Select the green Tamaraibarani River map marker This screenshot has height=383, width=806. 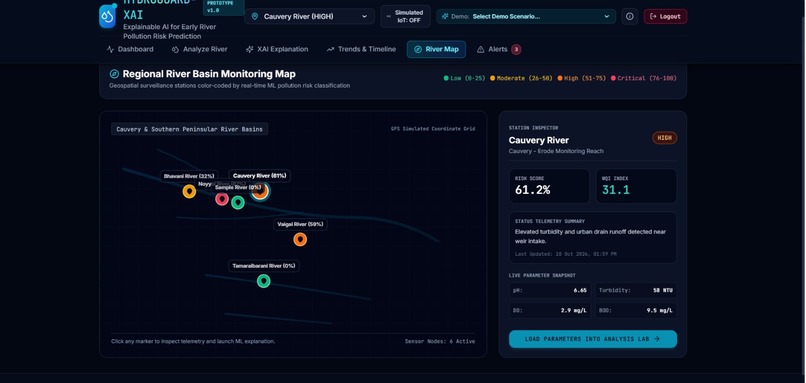click(264, 281)
